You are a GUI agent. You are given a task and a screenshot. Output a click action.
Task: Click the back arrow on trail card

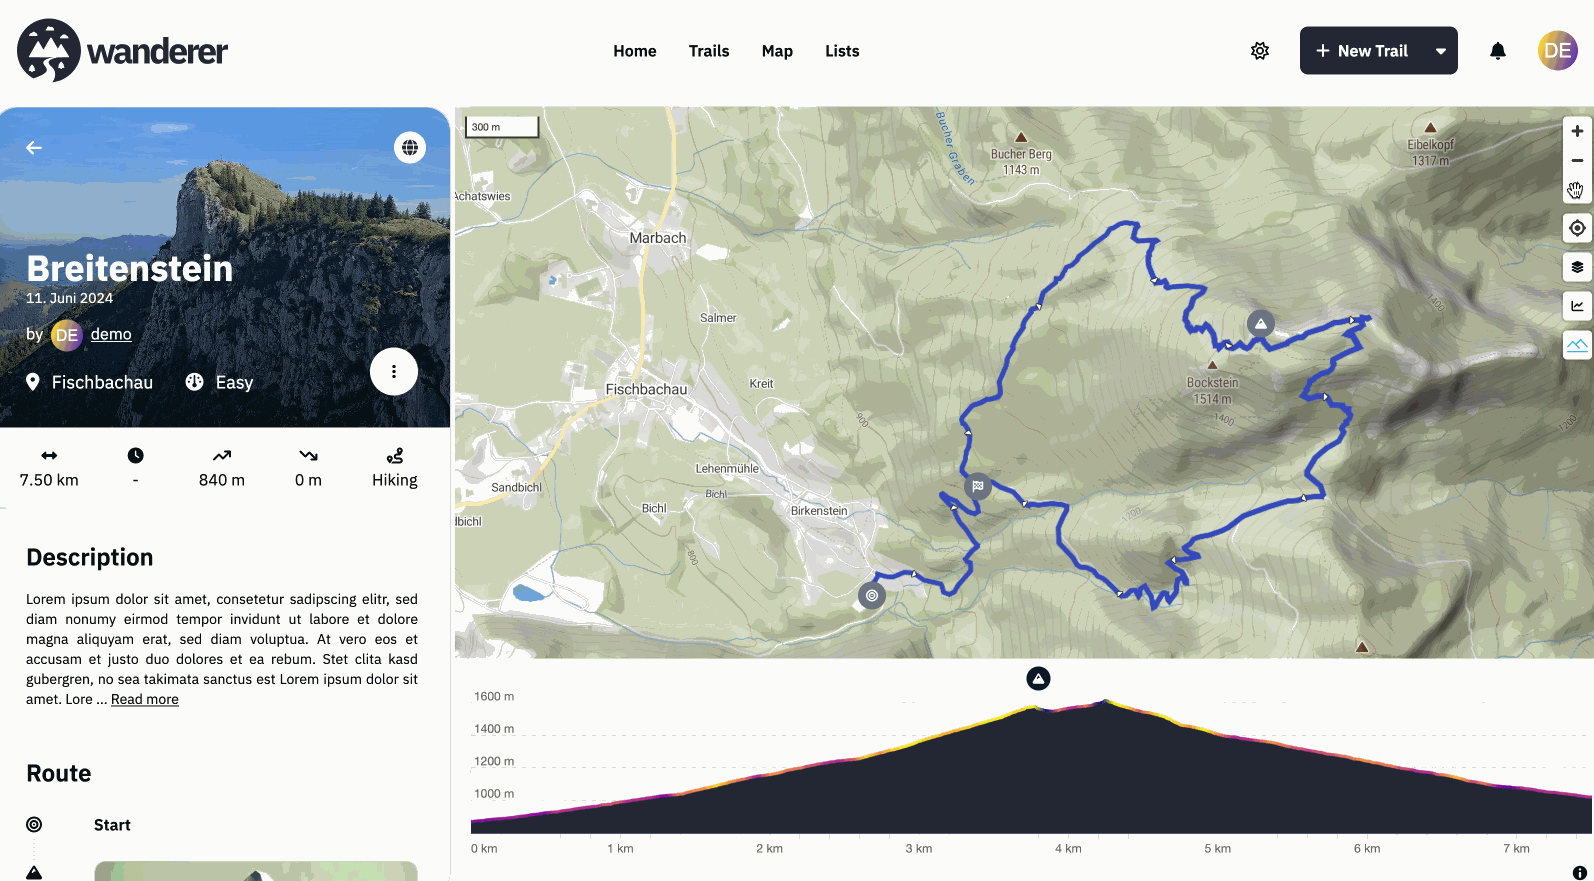(x=34, y=148)
